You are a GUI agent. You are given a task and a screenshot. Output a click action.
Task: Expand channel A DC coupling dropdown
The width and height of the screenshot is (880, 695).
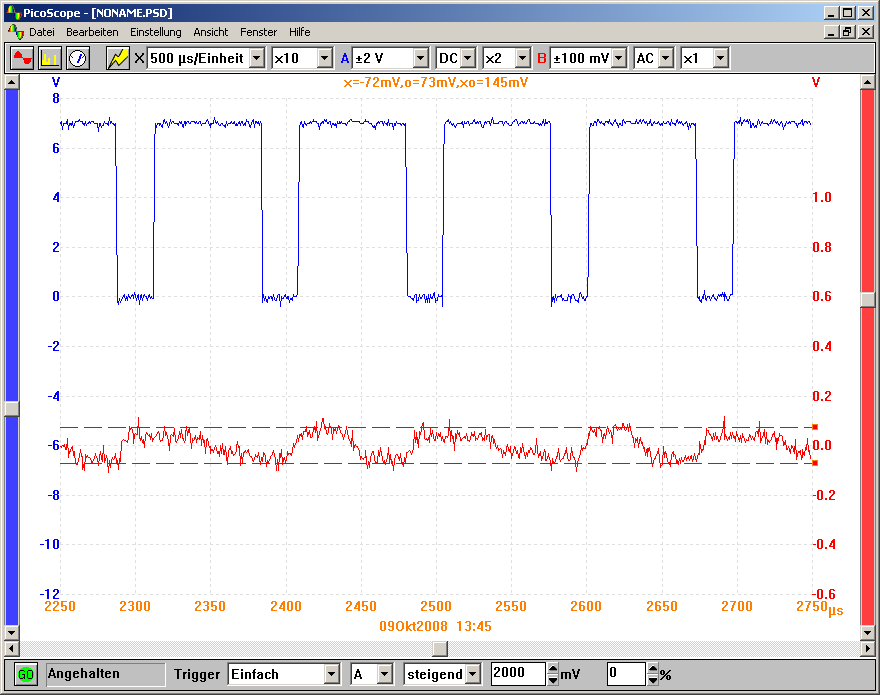tap(468, 58)
